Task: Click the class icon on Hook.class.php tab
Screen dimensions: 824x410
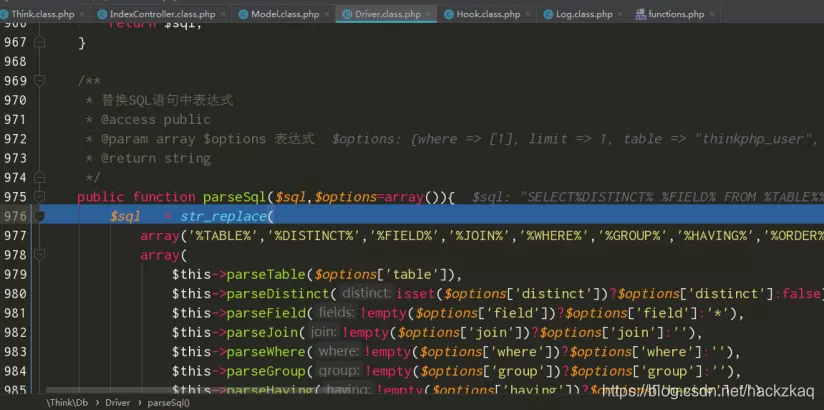Action: [448, 14]
